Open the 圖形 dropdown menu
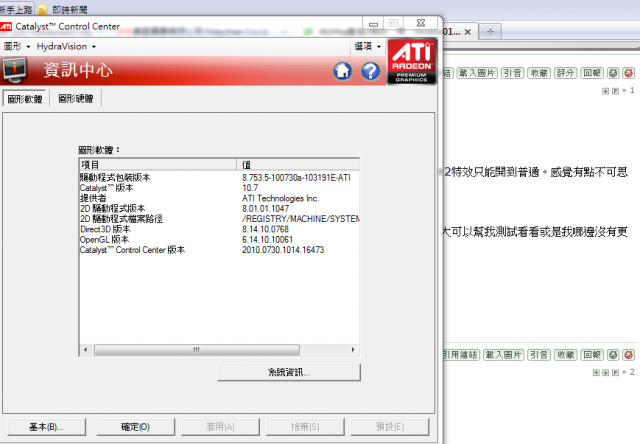Screen dimensions: 640x444 (17, 47)
